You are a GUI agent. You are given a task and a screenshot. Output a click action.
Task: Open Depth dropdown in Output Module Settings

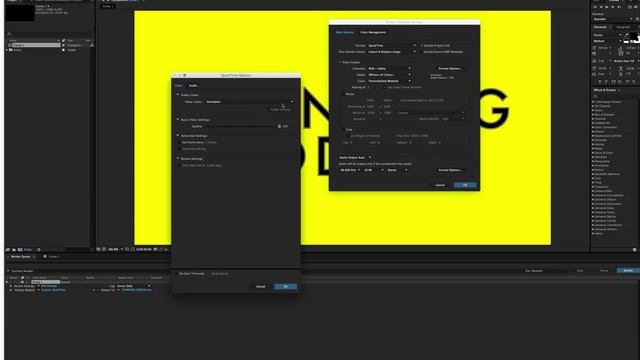point(389,75)
